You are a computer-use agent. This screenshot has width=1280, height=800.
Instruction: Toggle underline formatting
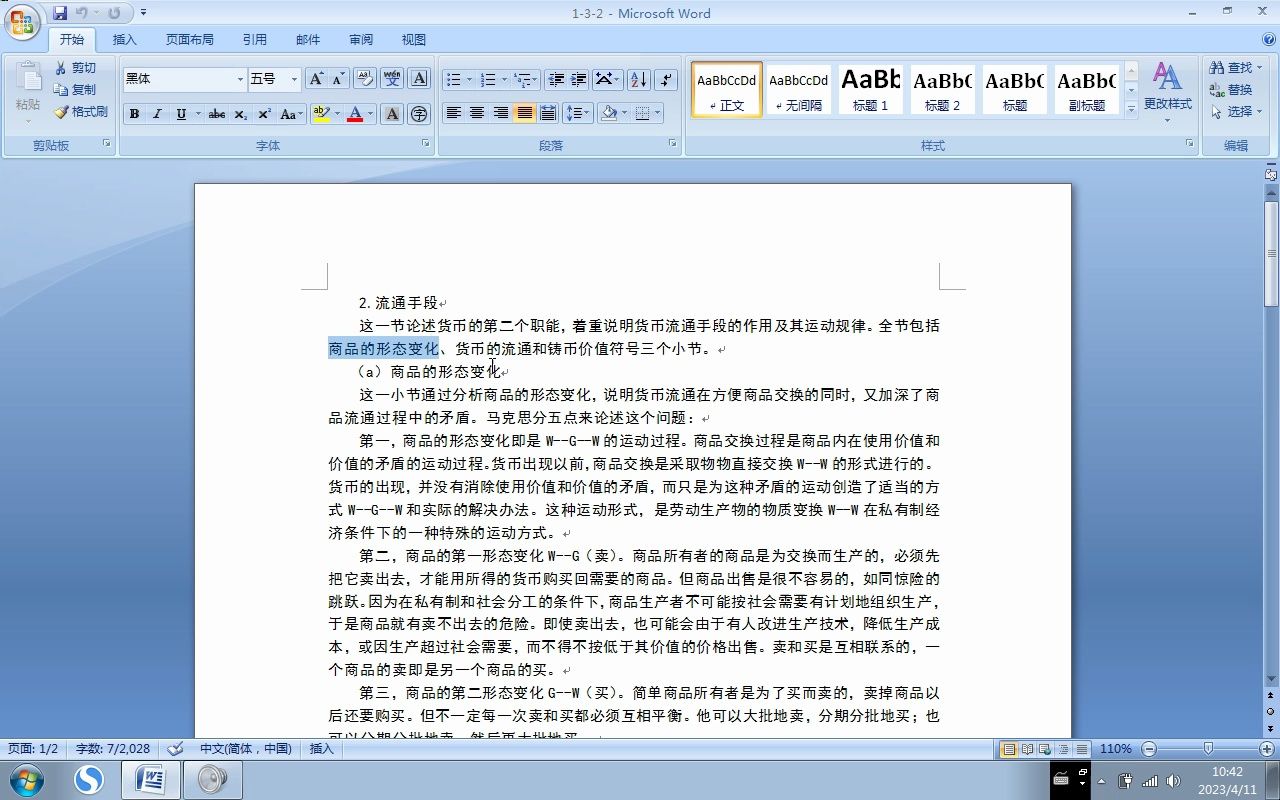(x=180, y=114)
